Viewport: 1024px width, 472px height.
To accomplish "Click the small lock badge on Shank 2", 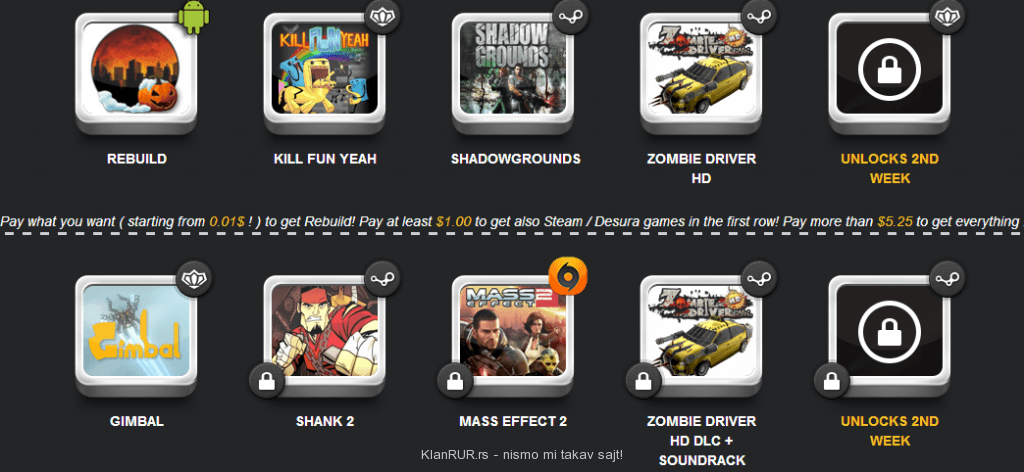I will (x=266, y=381).
